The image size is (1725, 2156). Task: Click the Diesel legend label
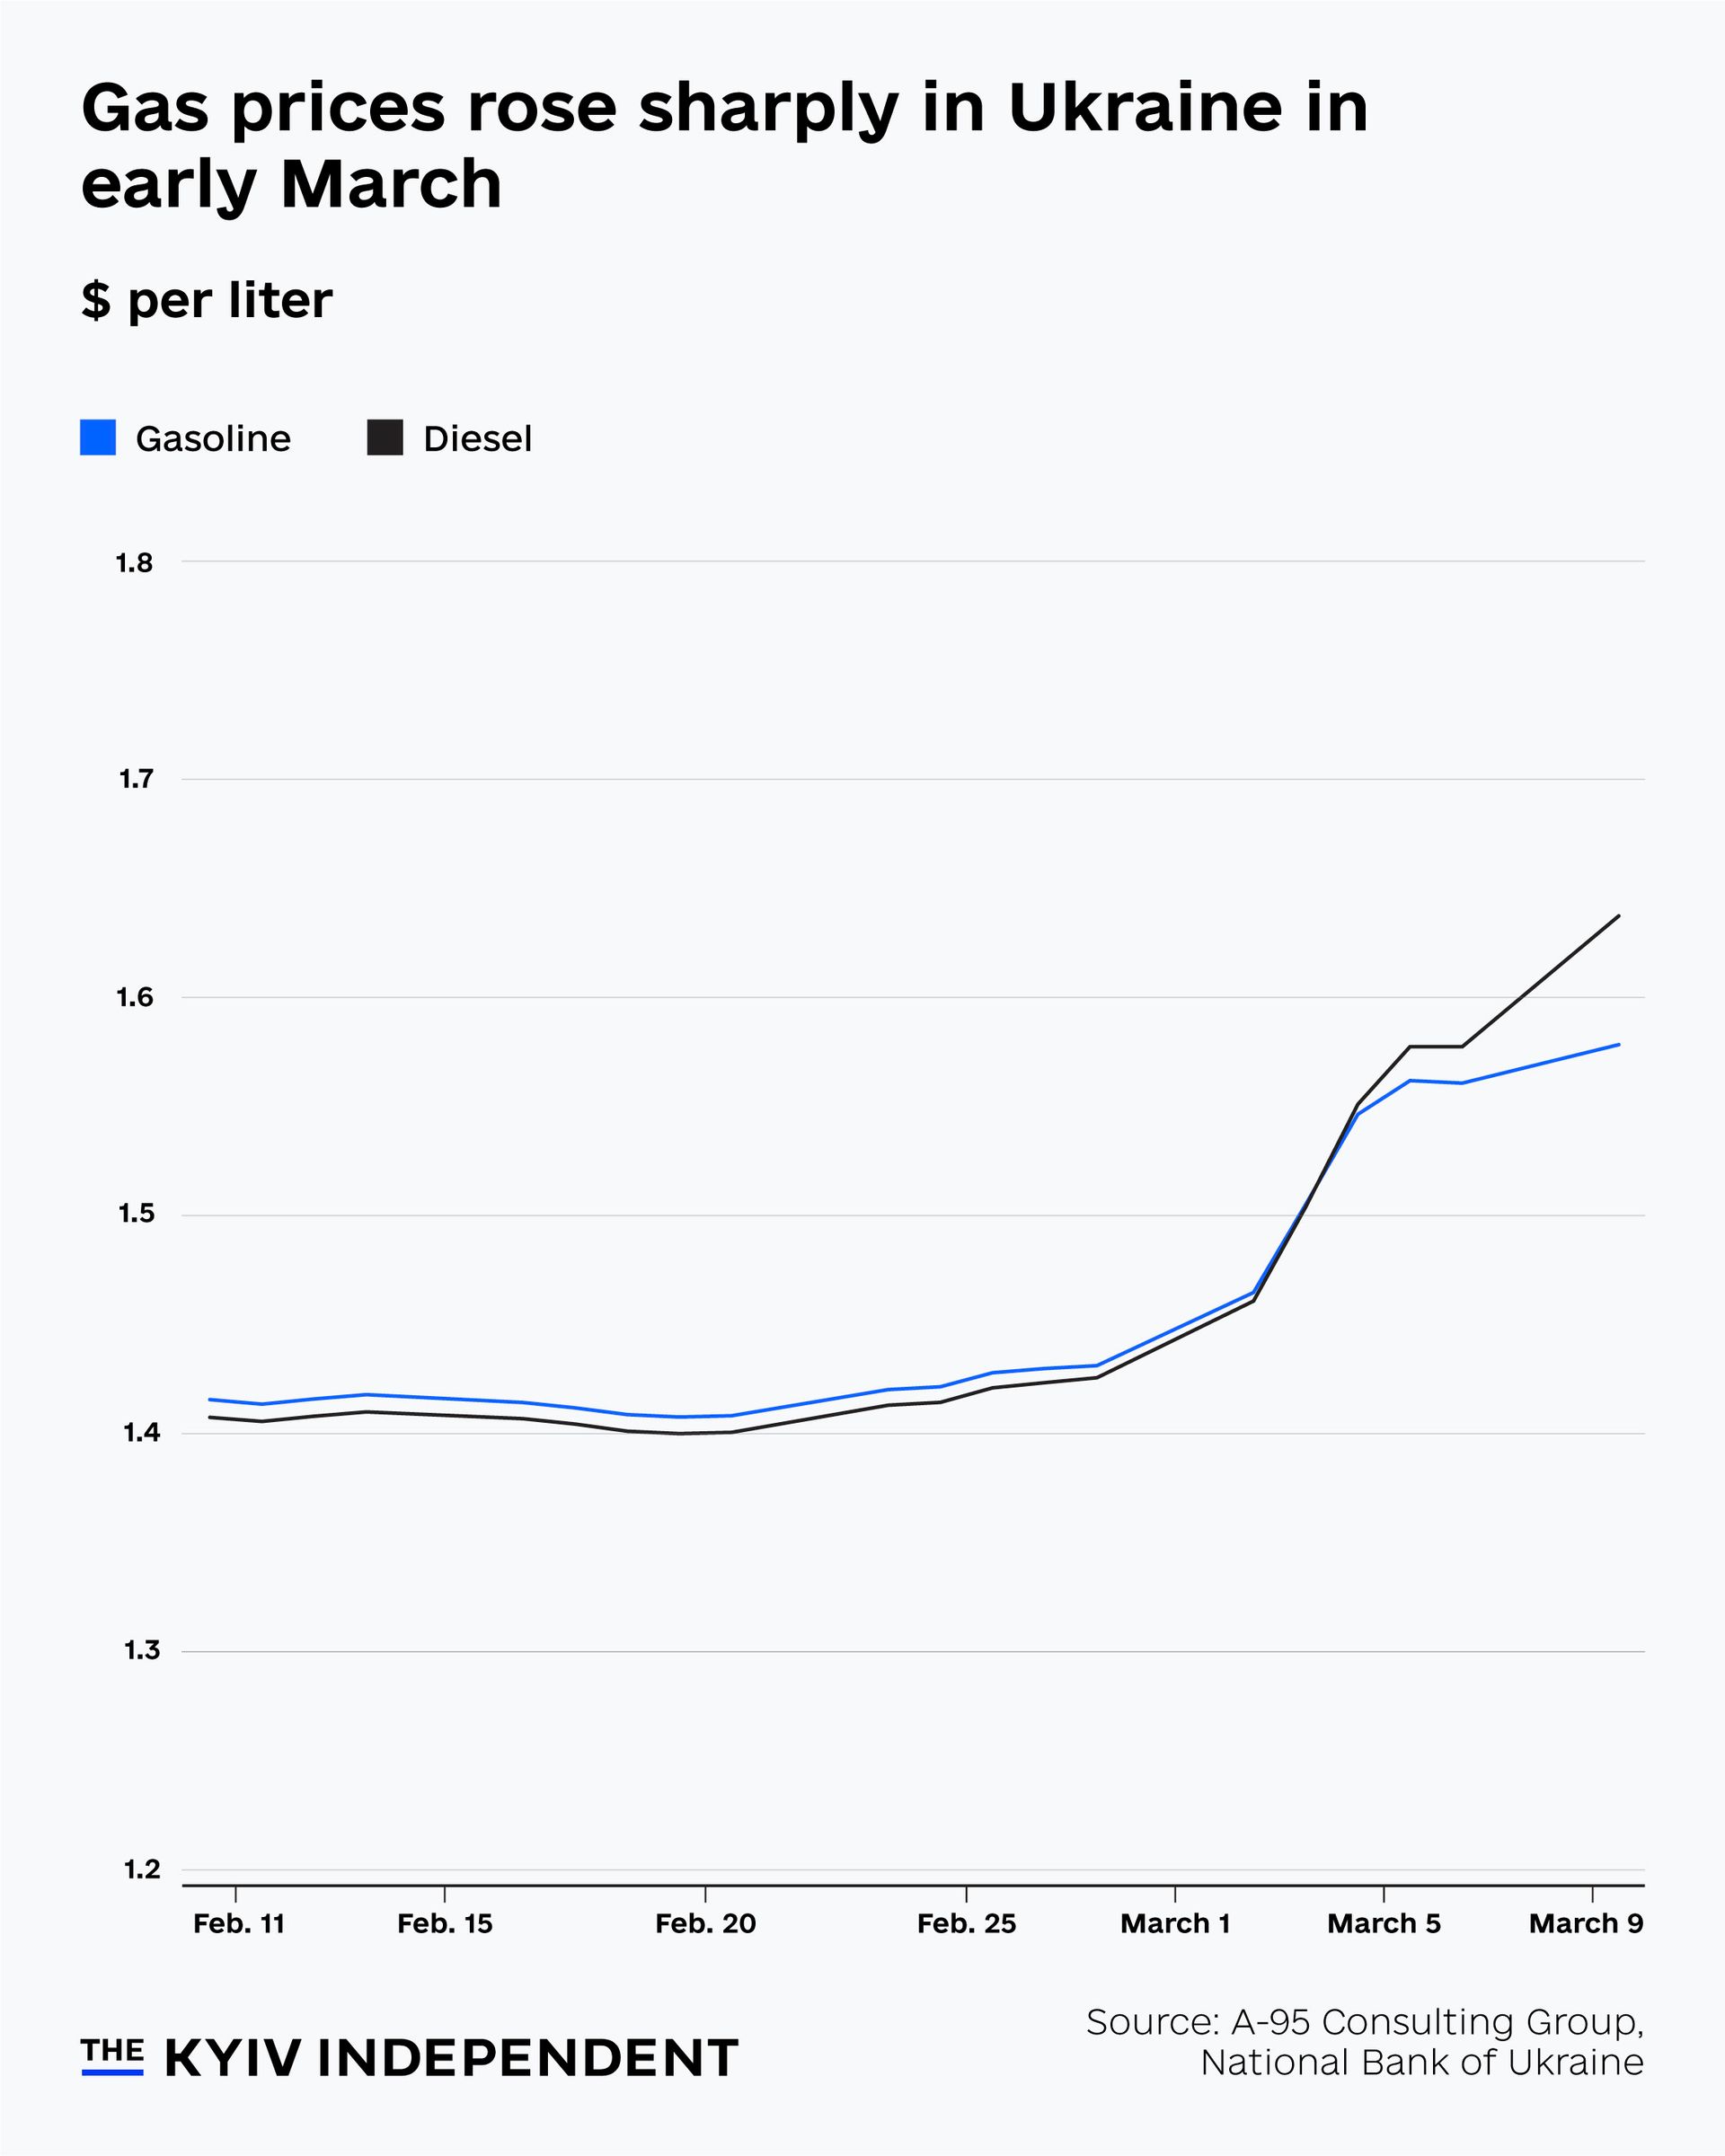(477, 439)
